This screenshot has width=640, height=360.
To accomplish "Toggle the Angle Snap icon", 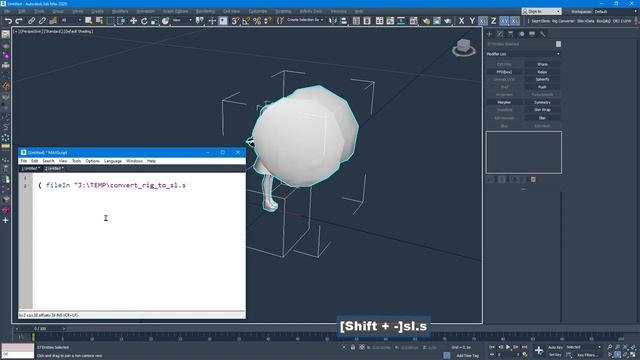I will [x=246, y=21].
